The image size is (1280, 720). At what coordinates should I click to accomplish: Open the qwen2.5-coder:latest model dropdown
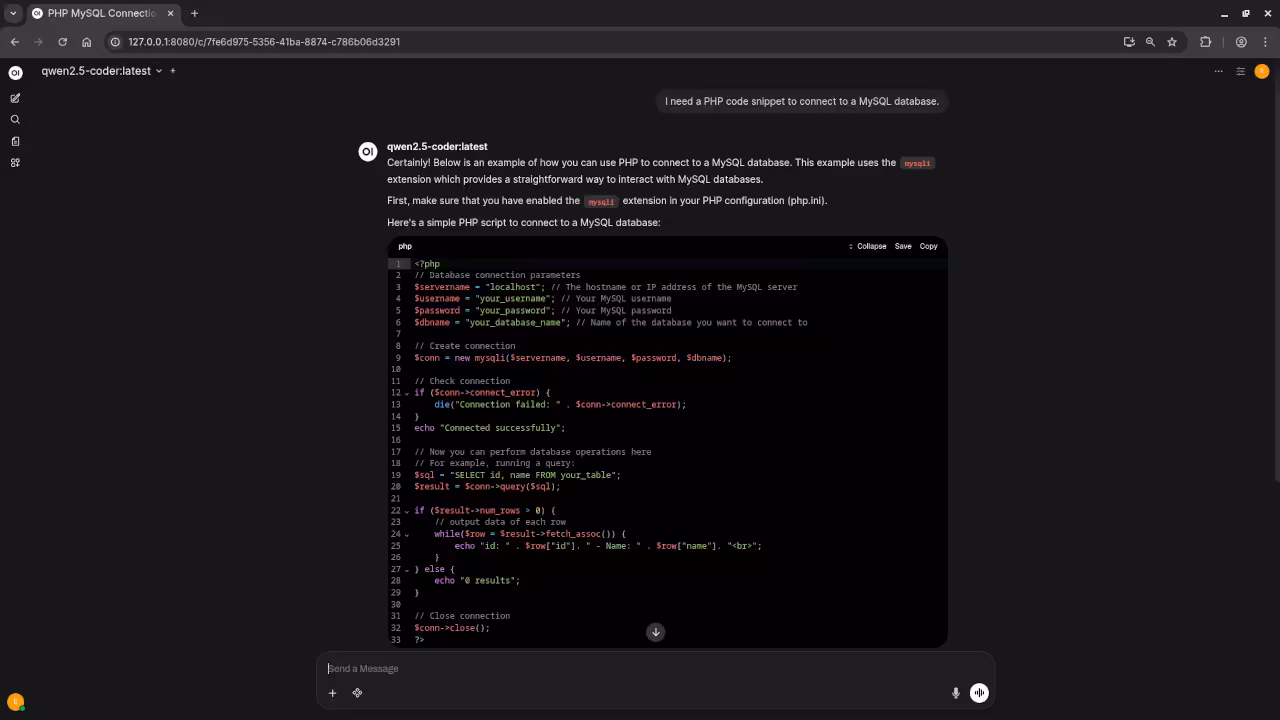click(x=97, y=71)
